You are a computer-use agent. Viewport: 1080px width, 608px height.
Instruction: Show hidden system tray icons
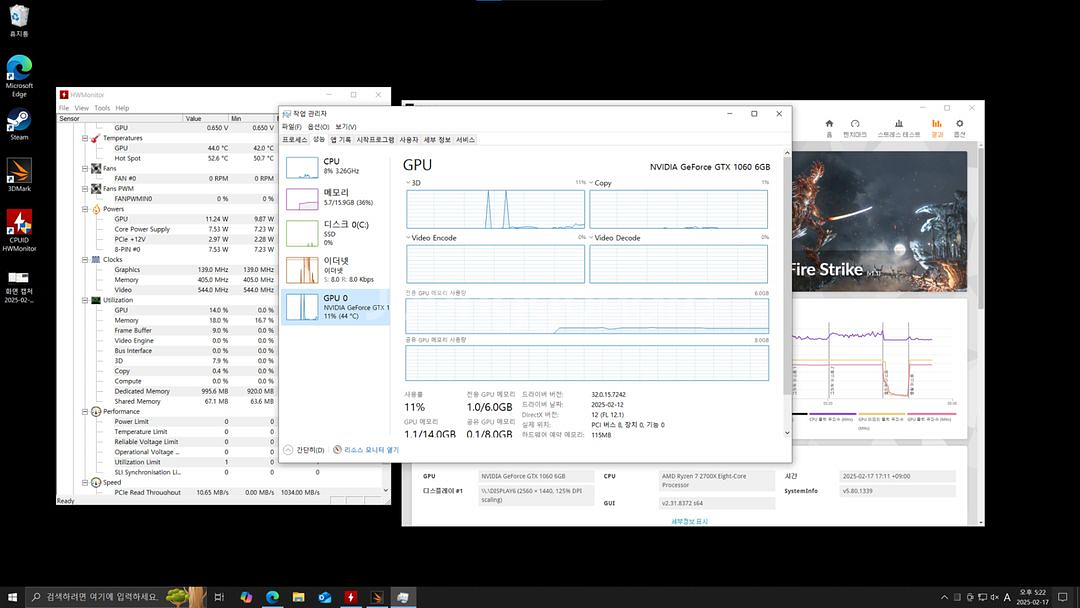click(944, 597)
